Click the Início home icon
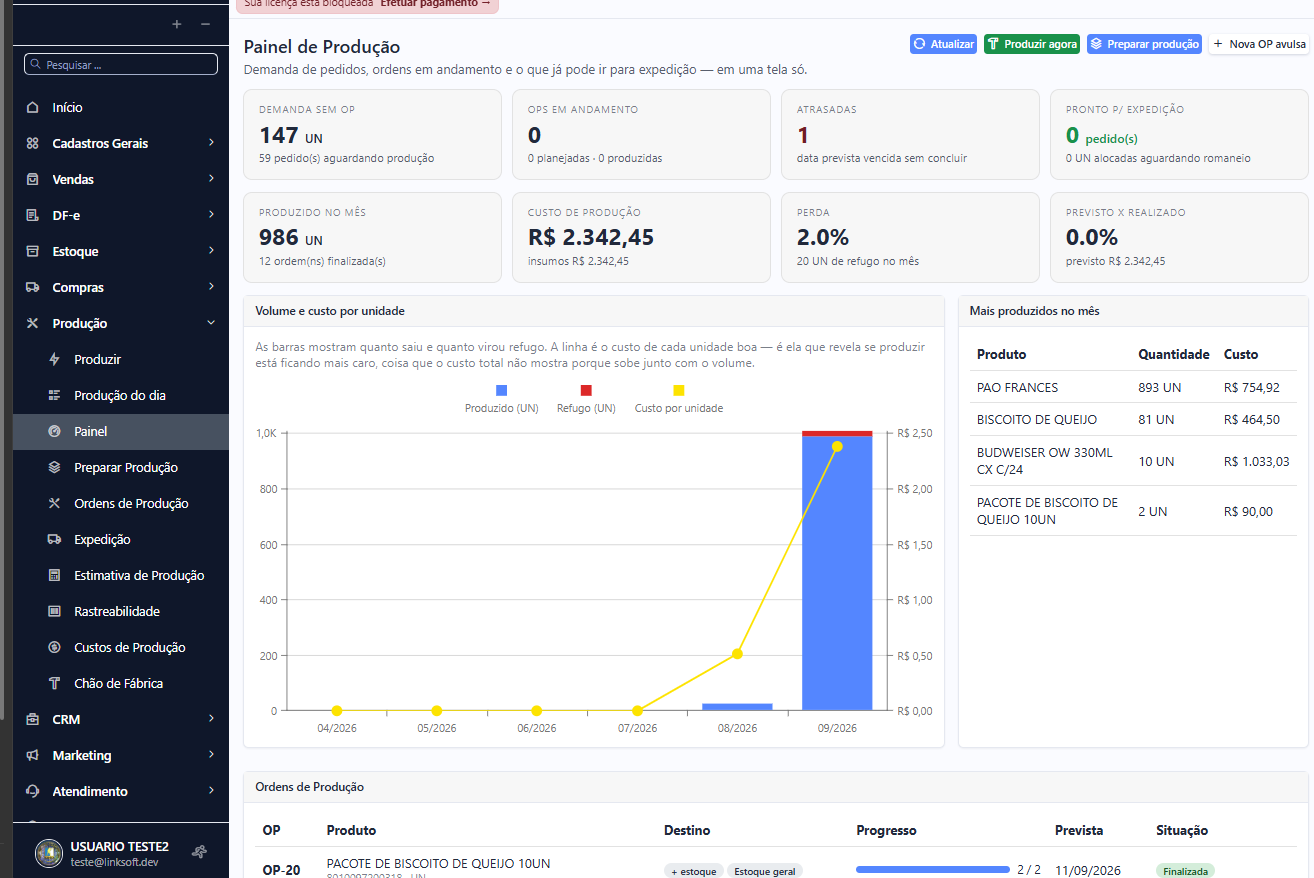 click(x=33, y=107)
